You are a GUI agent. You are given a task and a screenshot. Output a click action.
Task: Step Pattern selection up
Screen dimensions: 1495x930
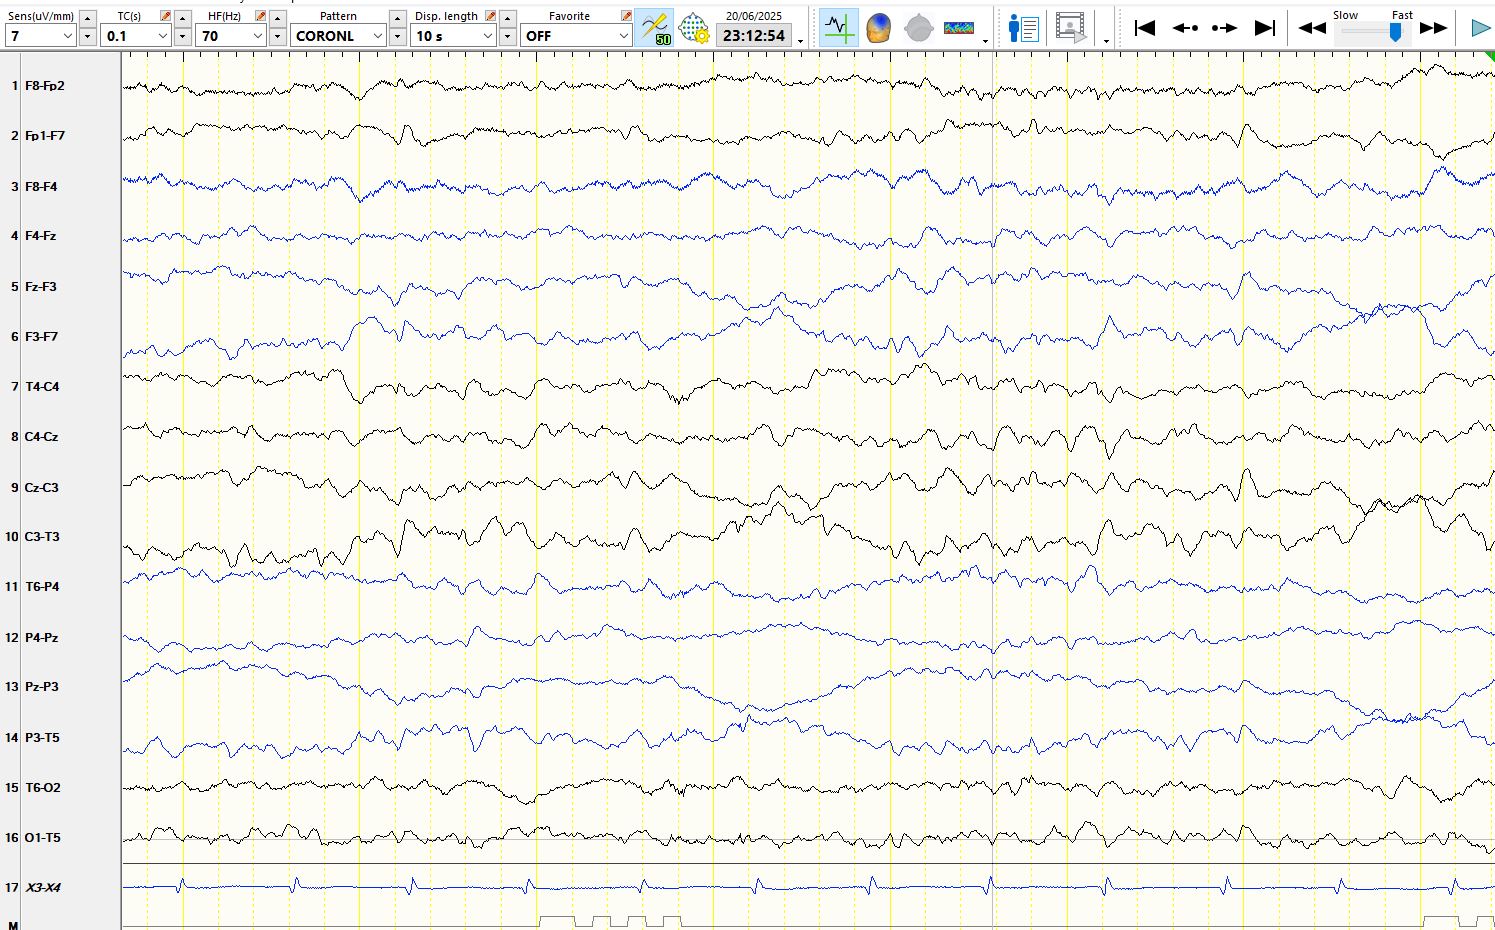point(398,18)
